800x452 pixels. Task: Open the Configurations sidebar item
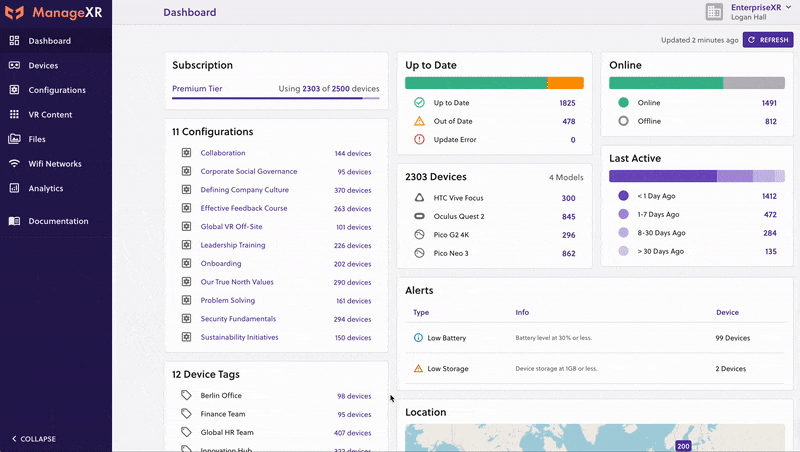pyautogui.click(x=56, y=90)
